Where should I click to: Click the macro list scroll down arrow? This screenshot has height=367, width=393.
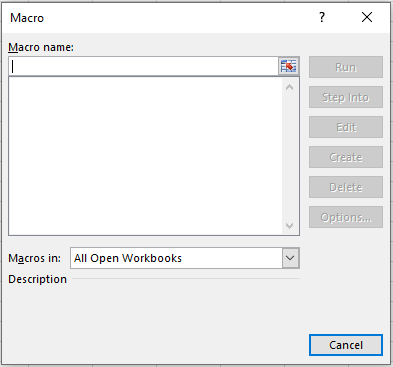tap(290, 226)
